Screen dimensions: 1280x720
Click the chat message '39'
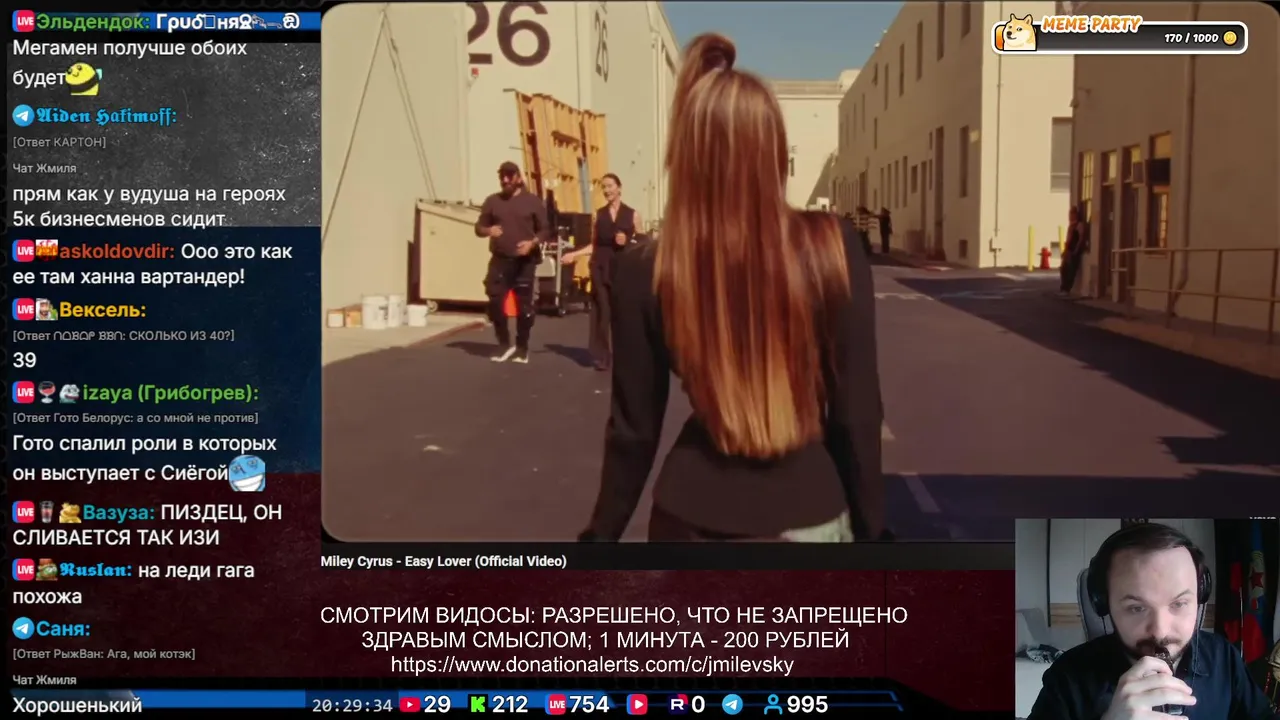click(24, 360)
